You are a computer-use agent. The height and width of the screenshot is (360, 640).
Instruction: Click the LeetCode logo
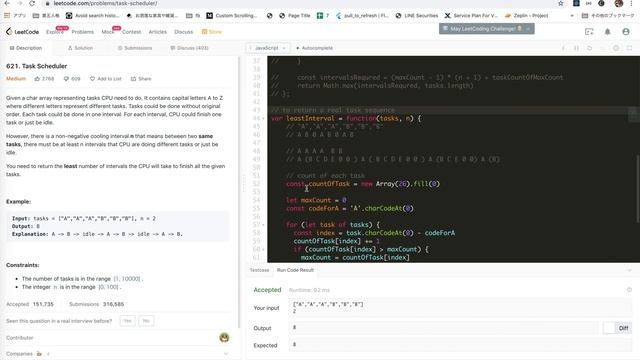[x=22, y=31]
